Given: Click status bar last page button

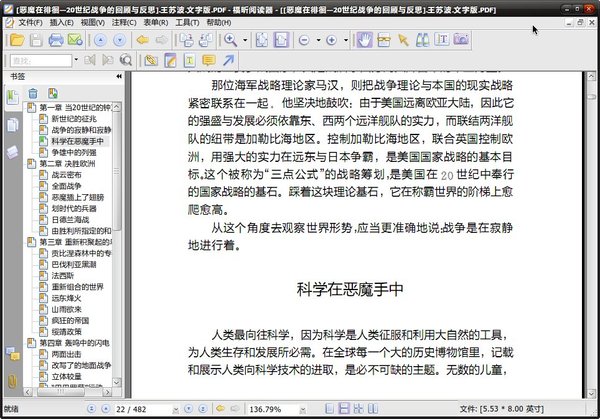Looking at the screenshot, I should [x=203, y=409].
